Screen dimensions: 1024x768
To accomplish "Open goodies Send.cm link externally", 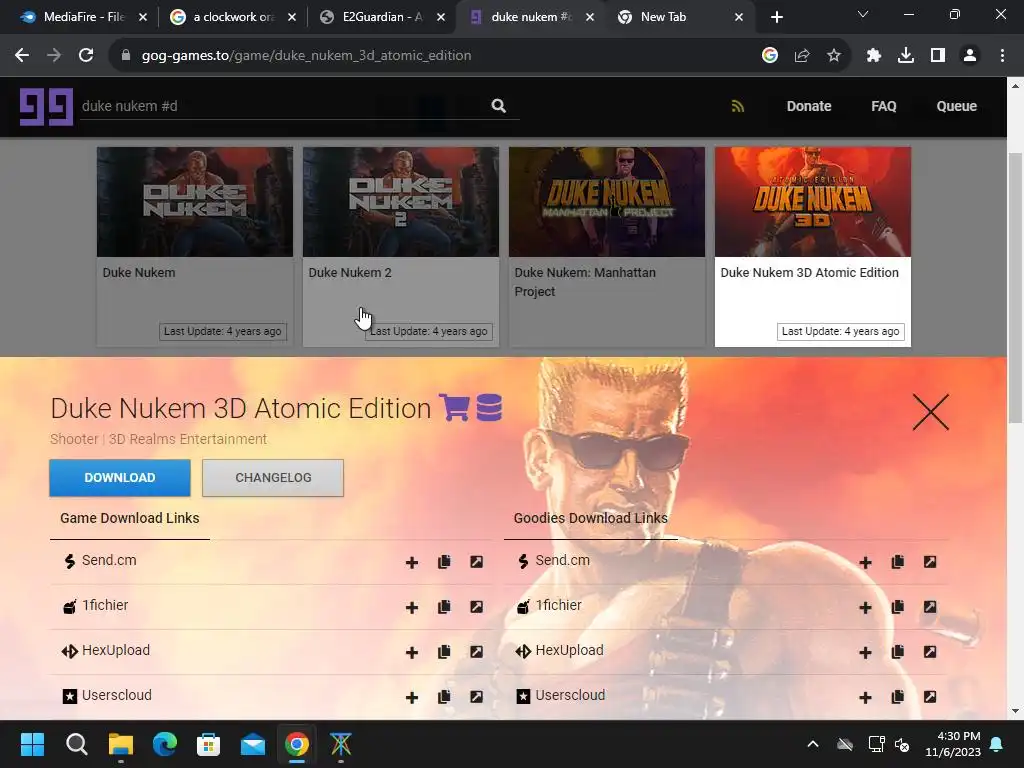I will click(930, 562).
